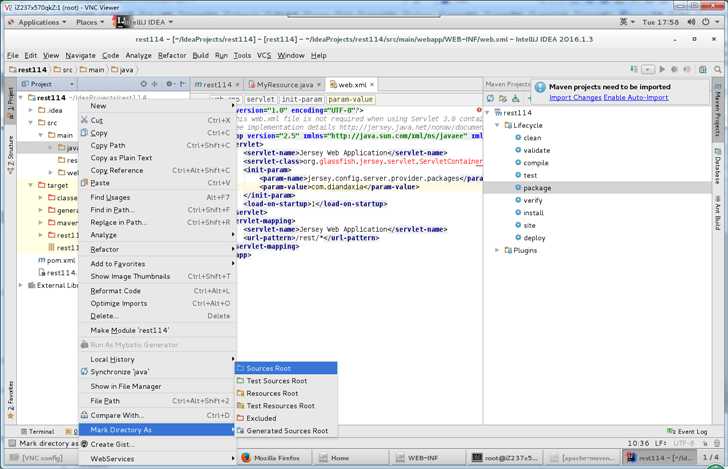Screen dimensions: 728x469
Task: Open the Structure side tool tab
Action: coord(11,155)
